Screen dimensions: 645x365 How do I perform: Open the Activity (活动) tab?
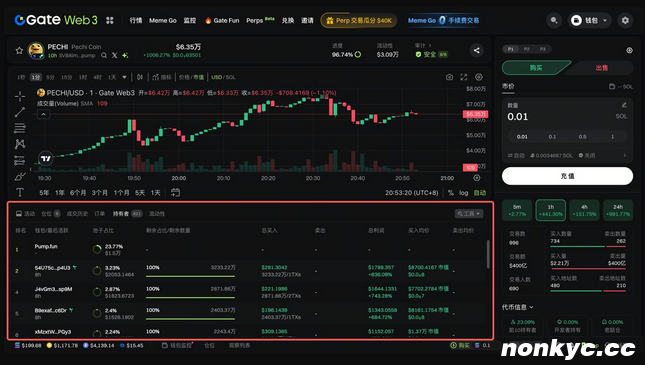point(25,214)
